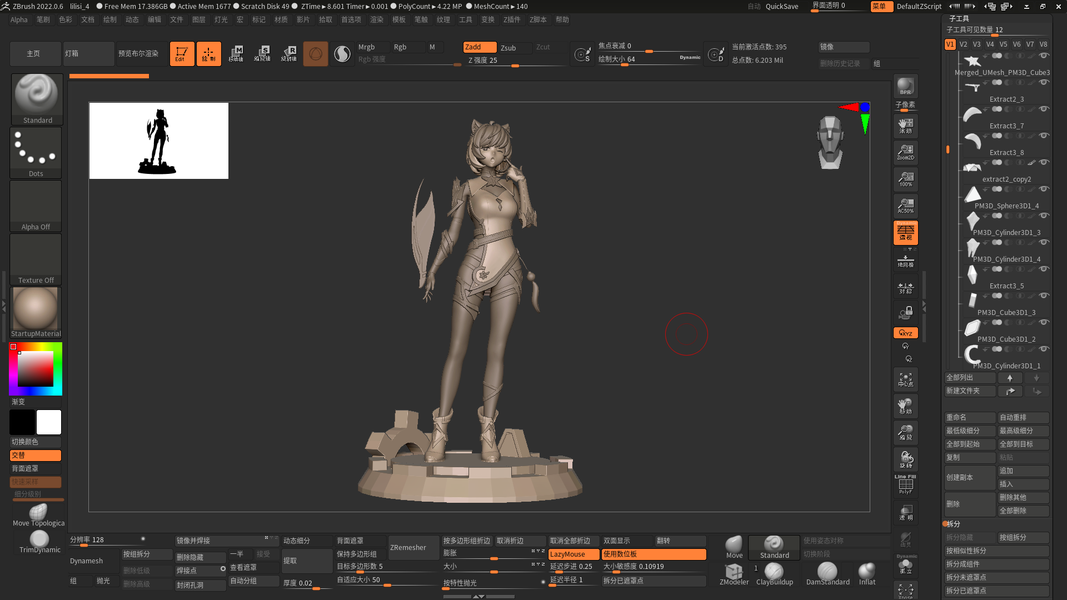Screen dimensions: 1067x600
Task: Select the Draw (绘制) mode icon
Action: [209, 54]
